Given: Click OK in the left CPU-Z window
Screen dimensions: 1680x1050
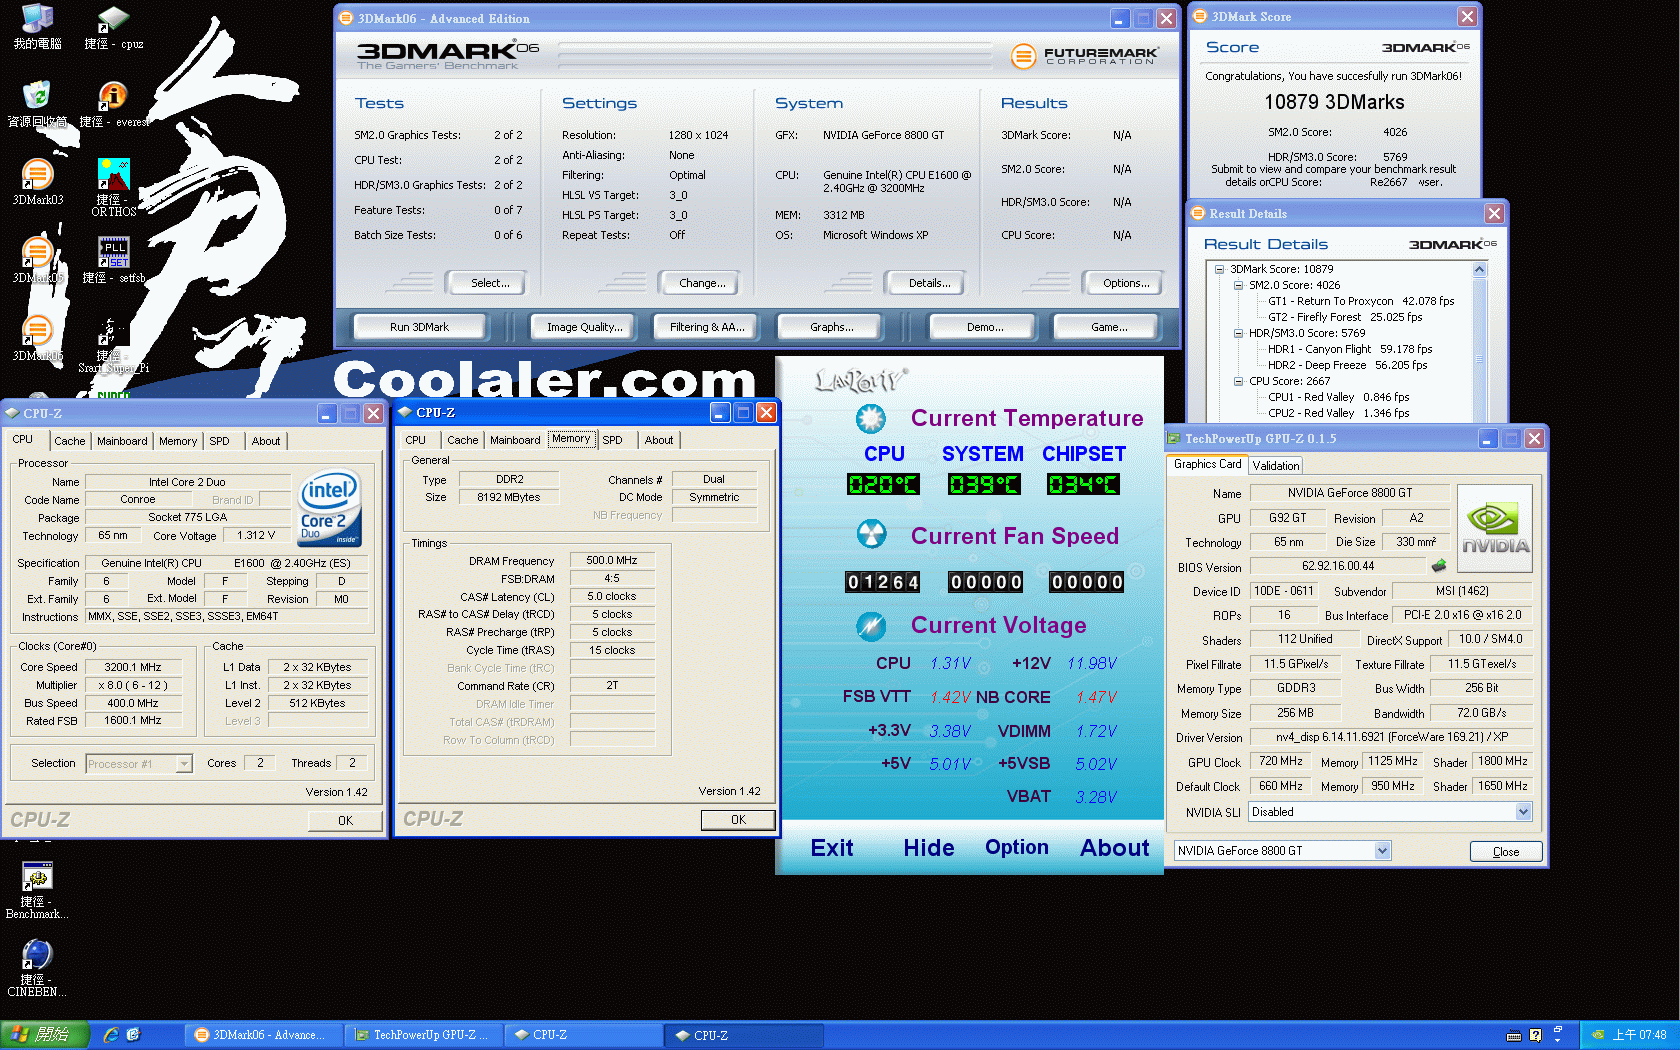Looking at the screenshot, I should click(345, 820).
